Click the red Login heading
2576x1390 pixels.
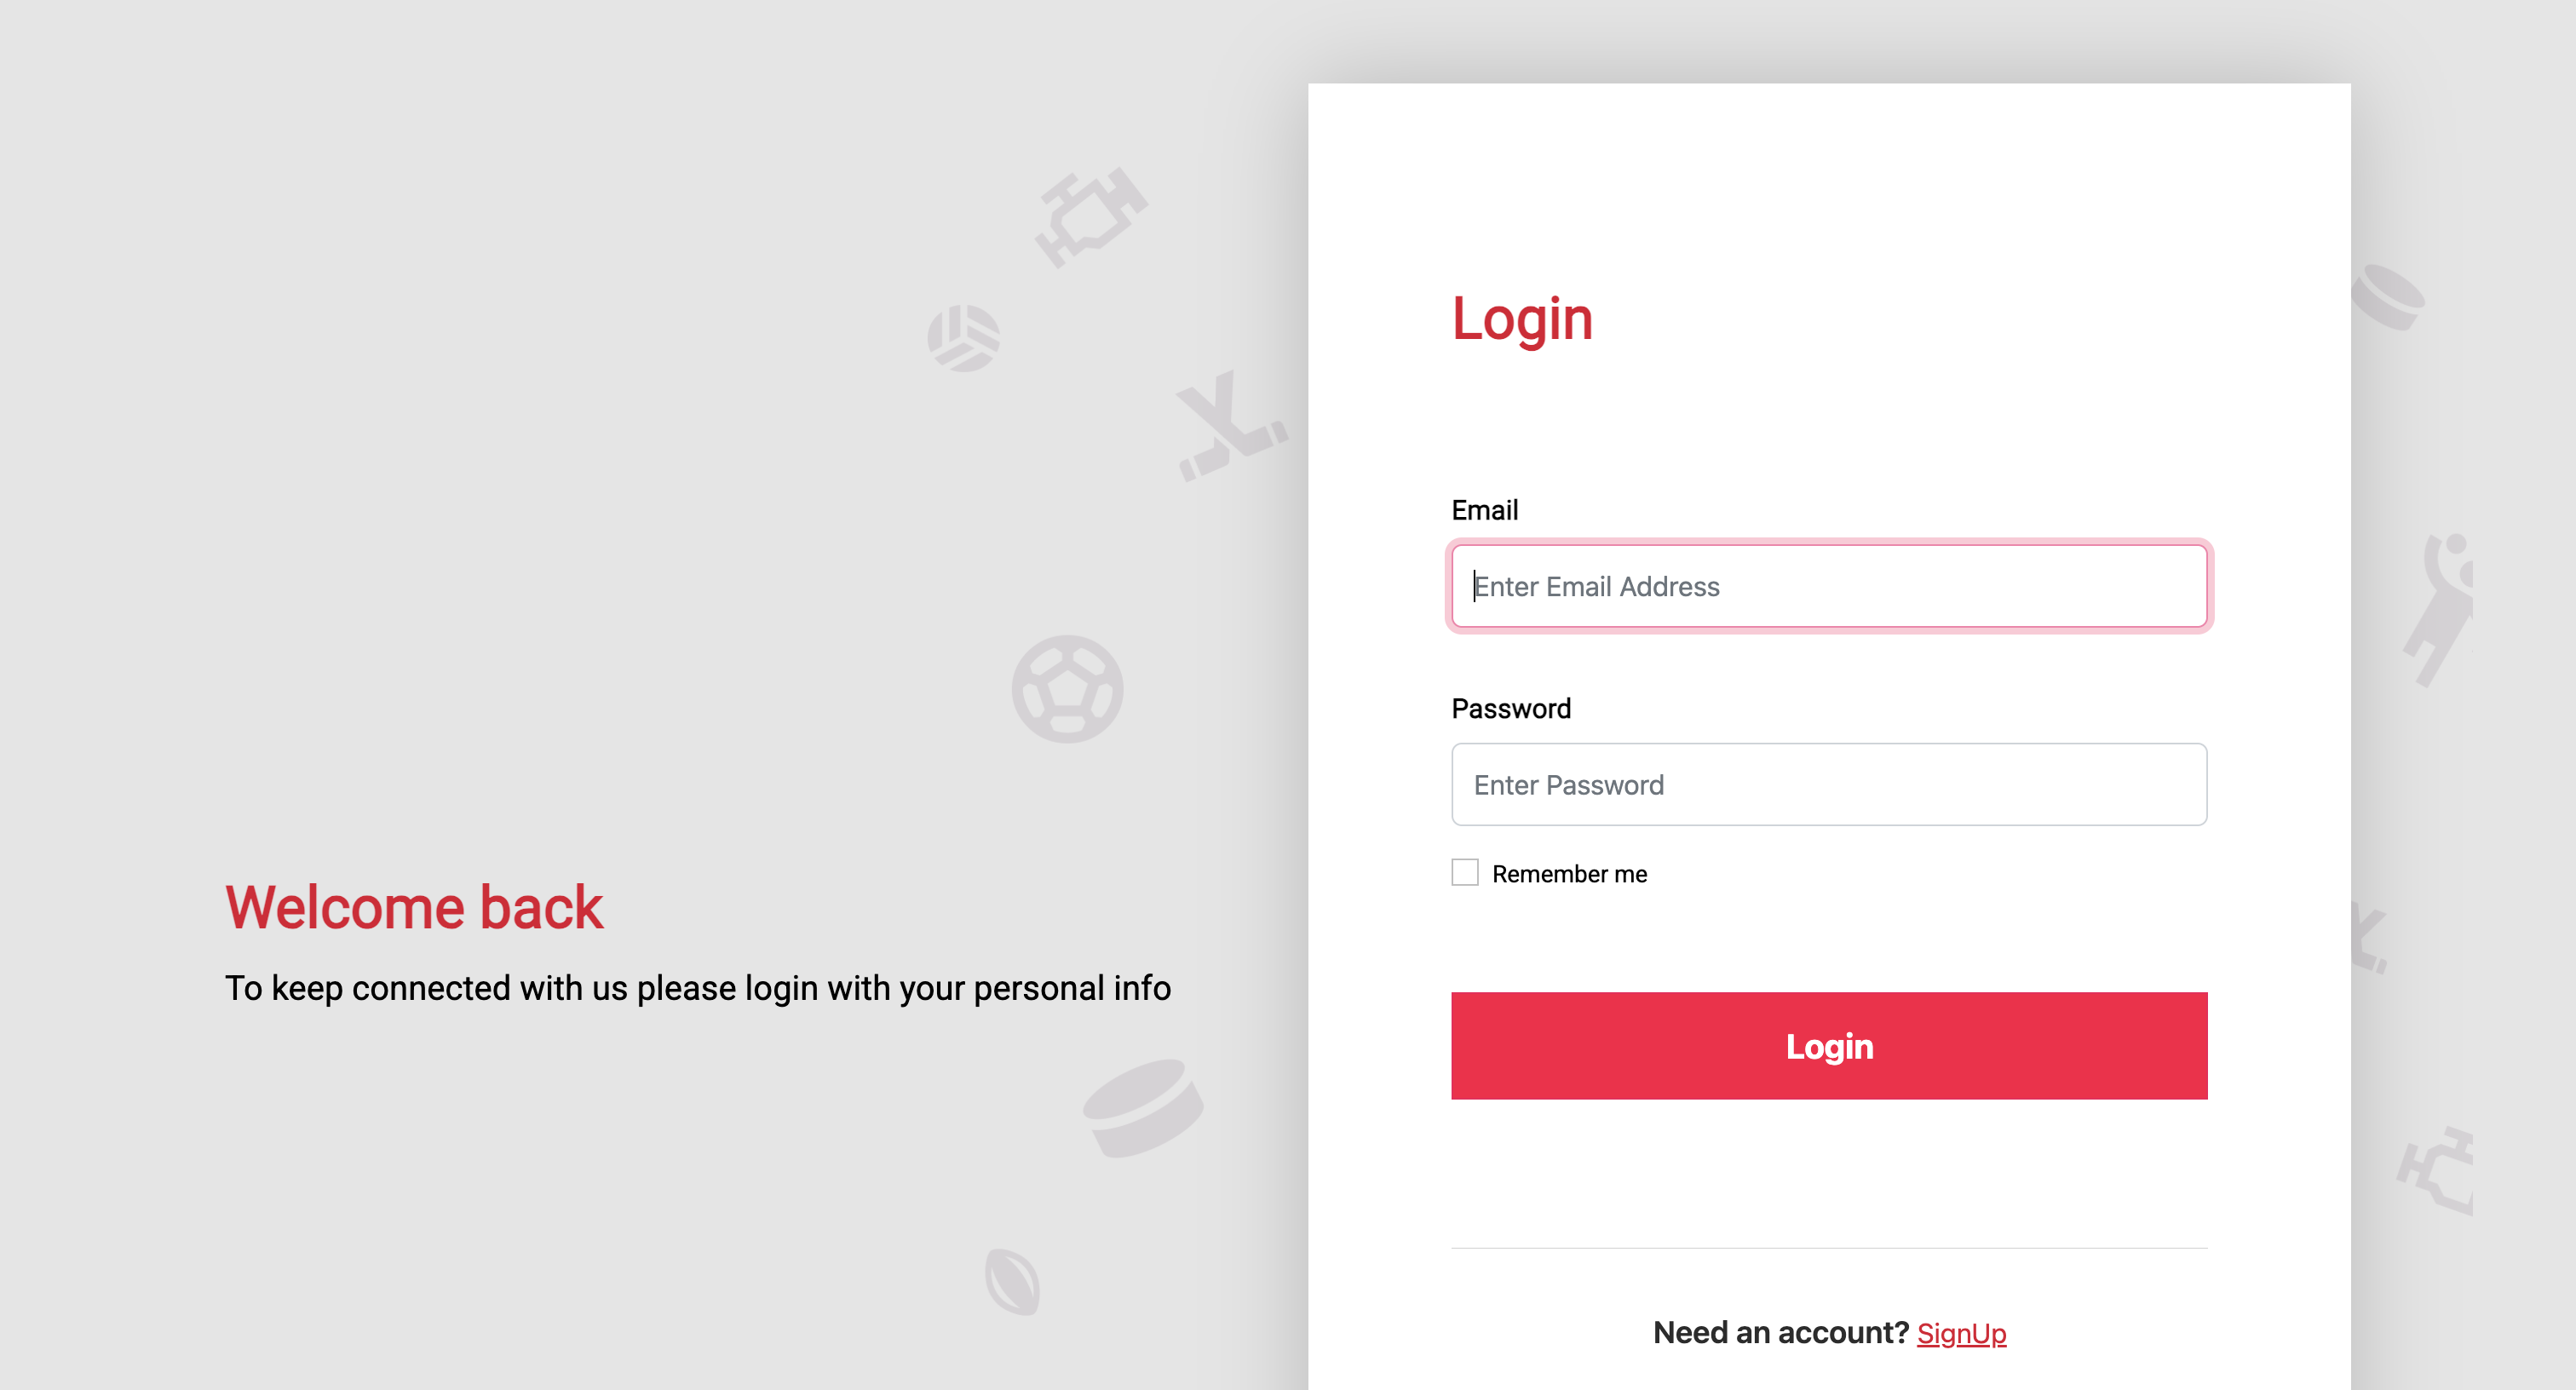[1523, 318]
